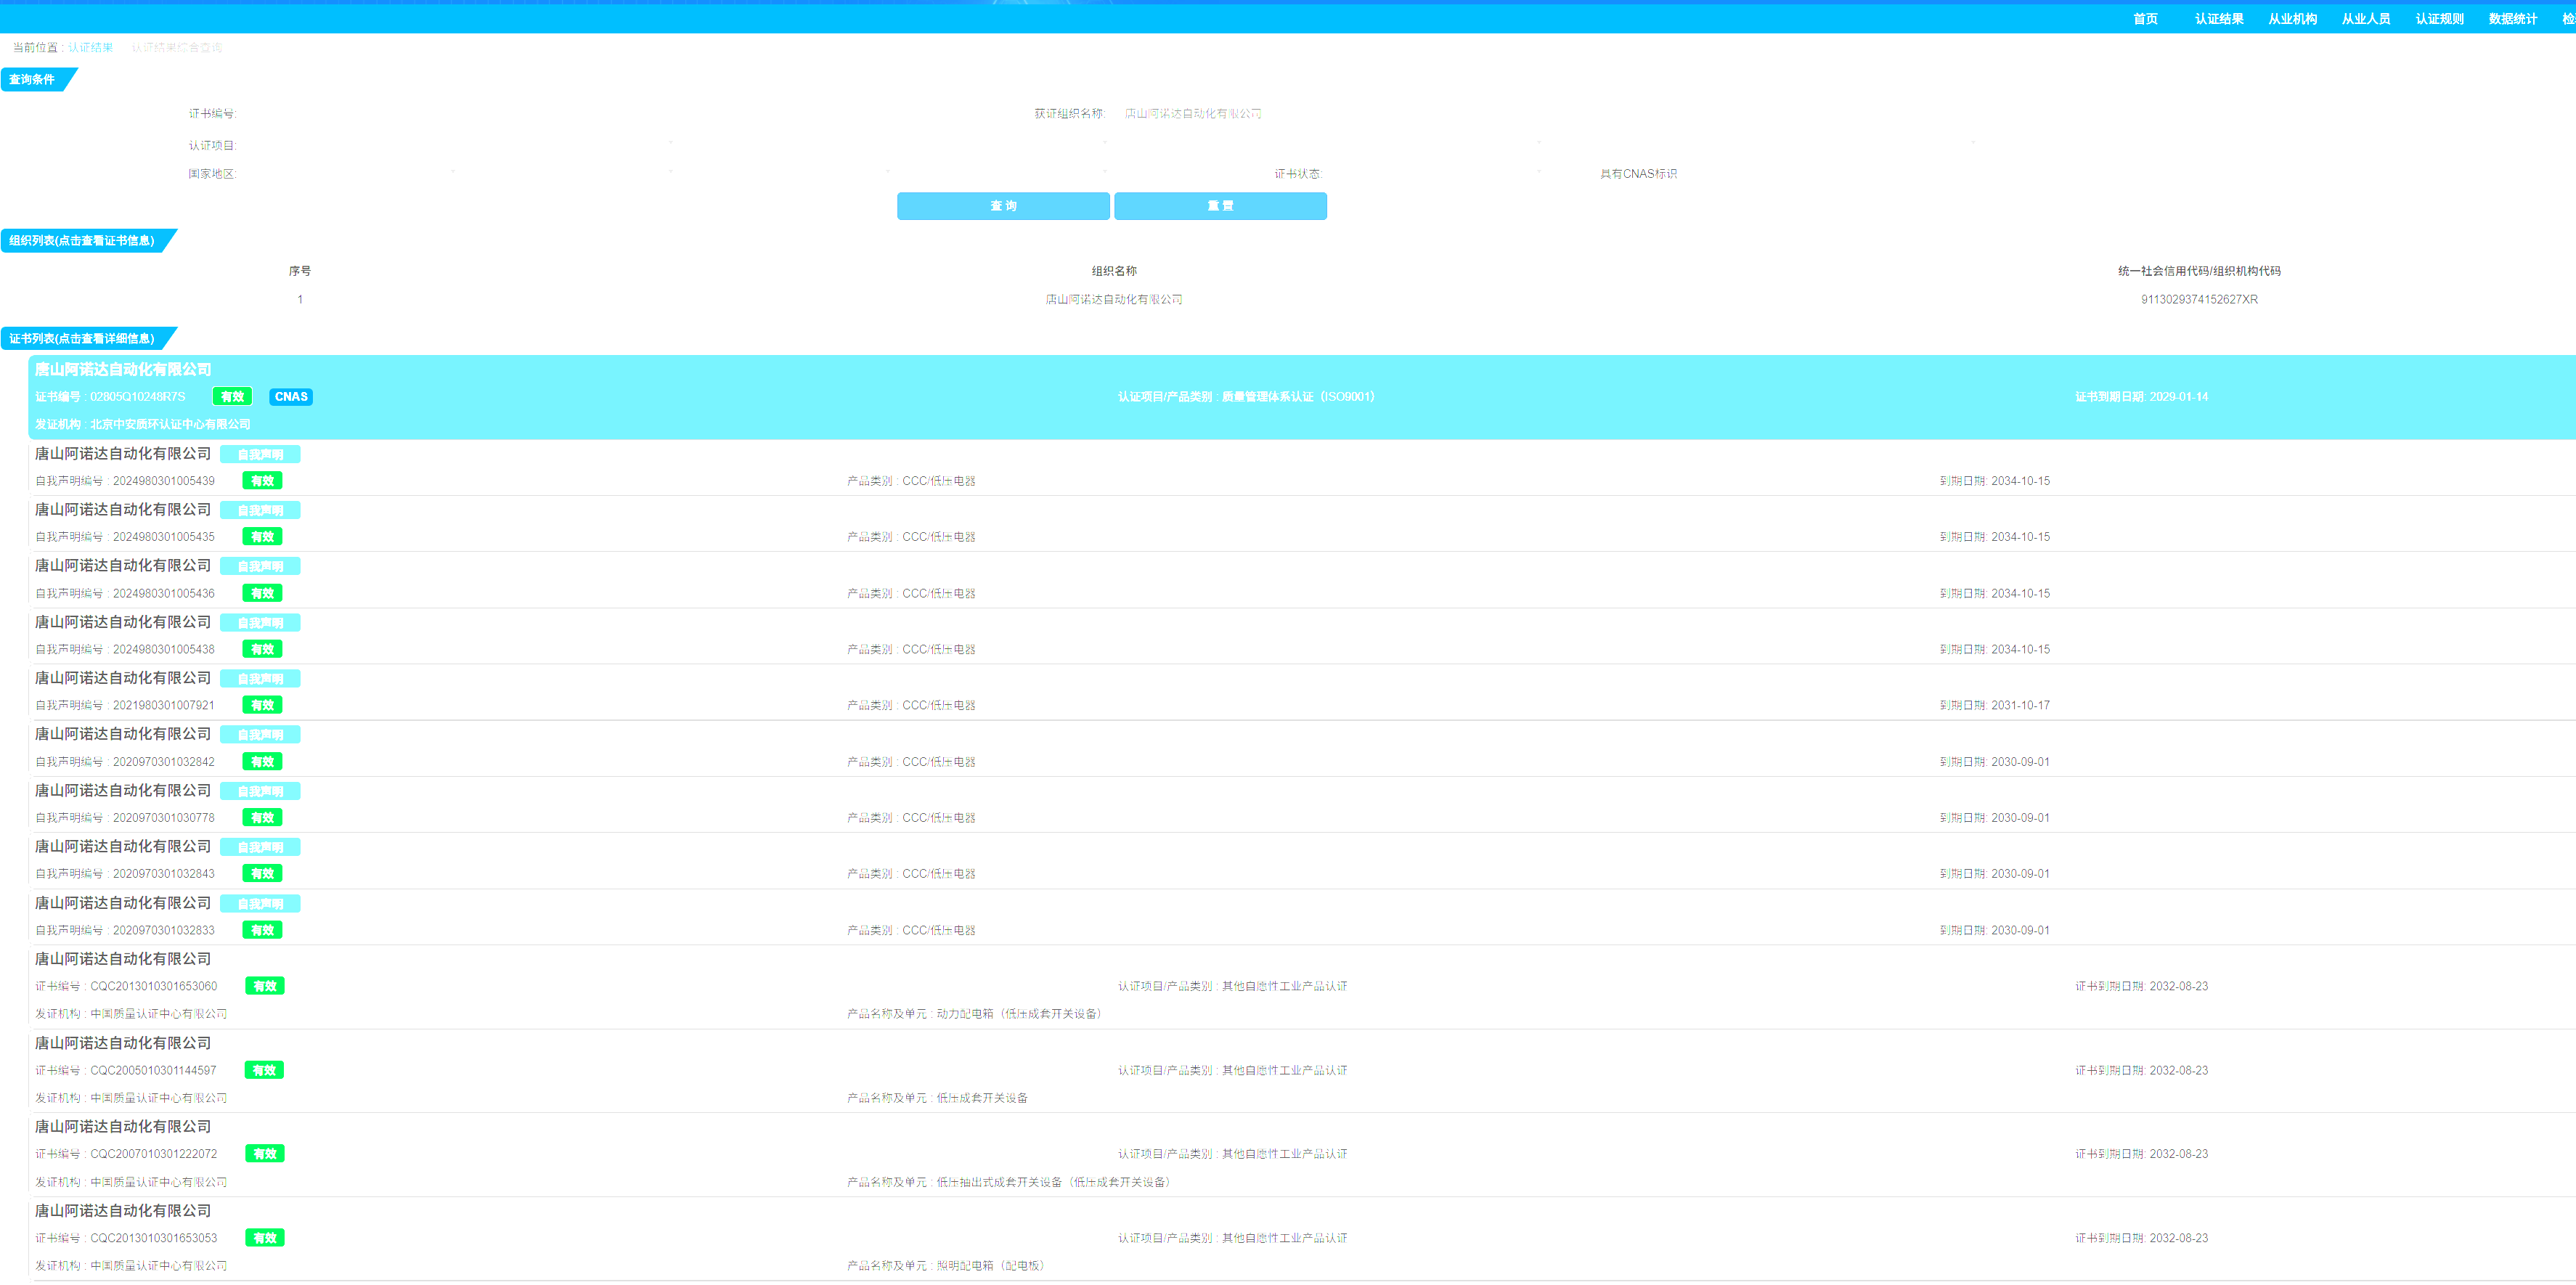Click 有效 badge beside certificate CQC2005010301144597

(x=264, y=1071)
